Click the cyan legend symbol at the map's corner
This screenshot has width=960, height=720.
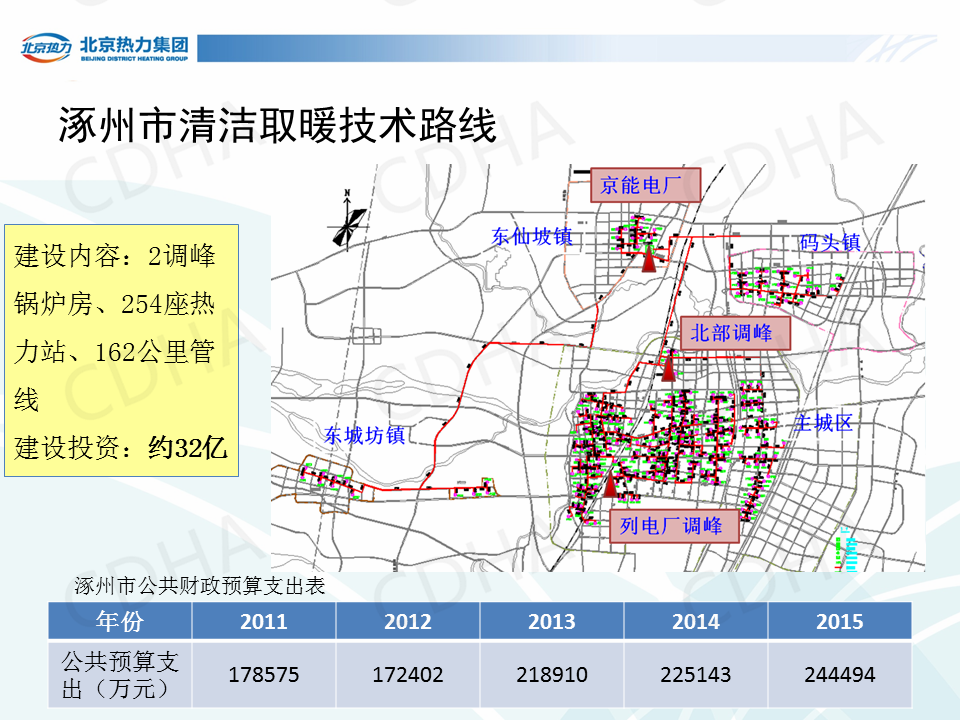tap(850, 550)
